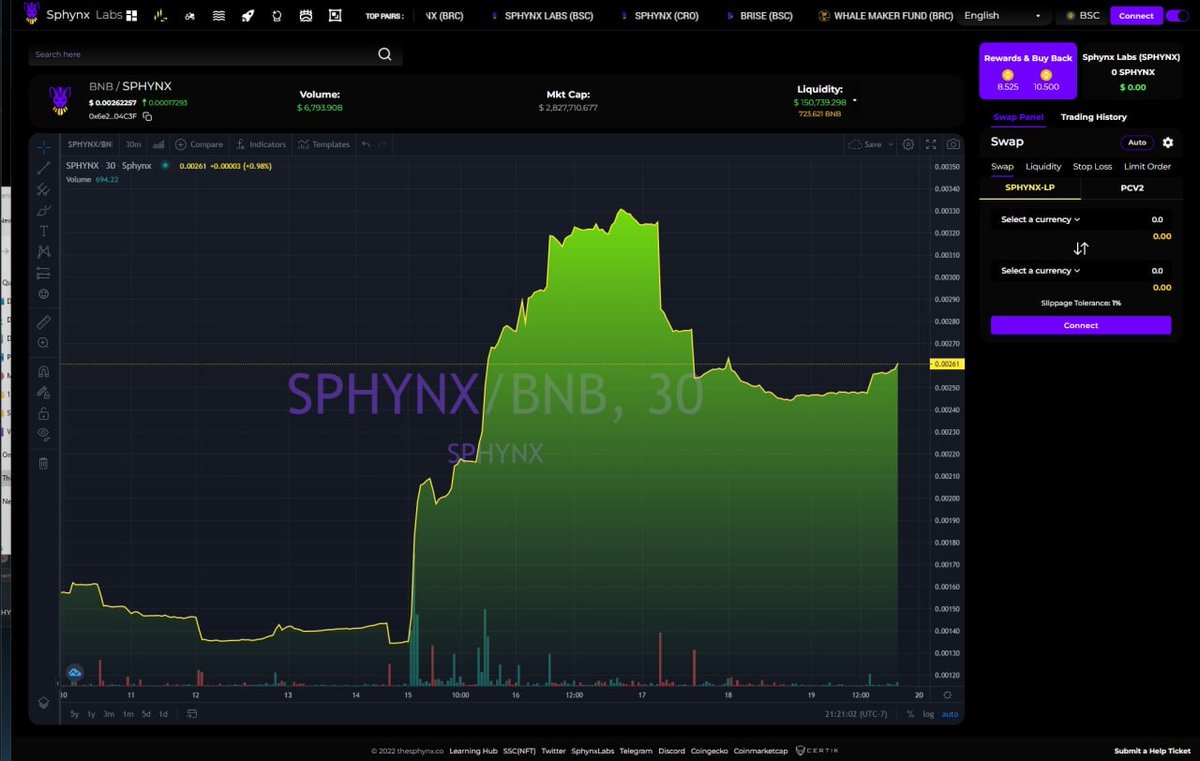This screenshot has width=1200, height=761.
Task: Open the Coingecko footer link
Action: (x=708, y=751)
